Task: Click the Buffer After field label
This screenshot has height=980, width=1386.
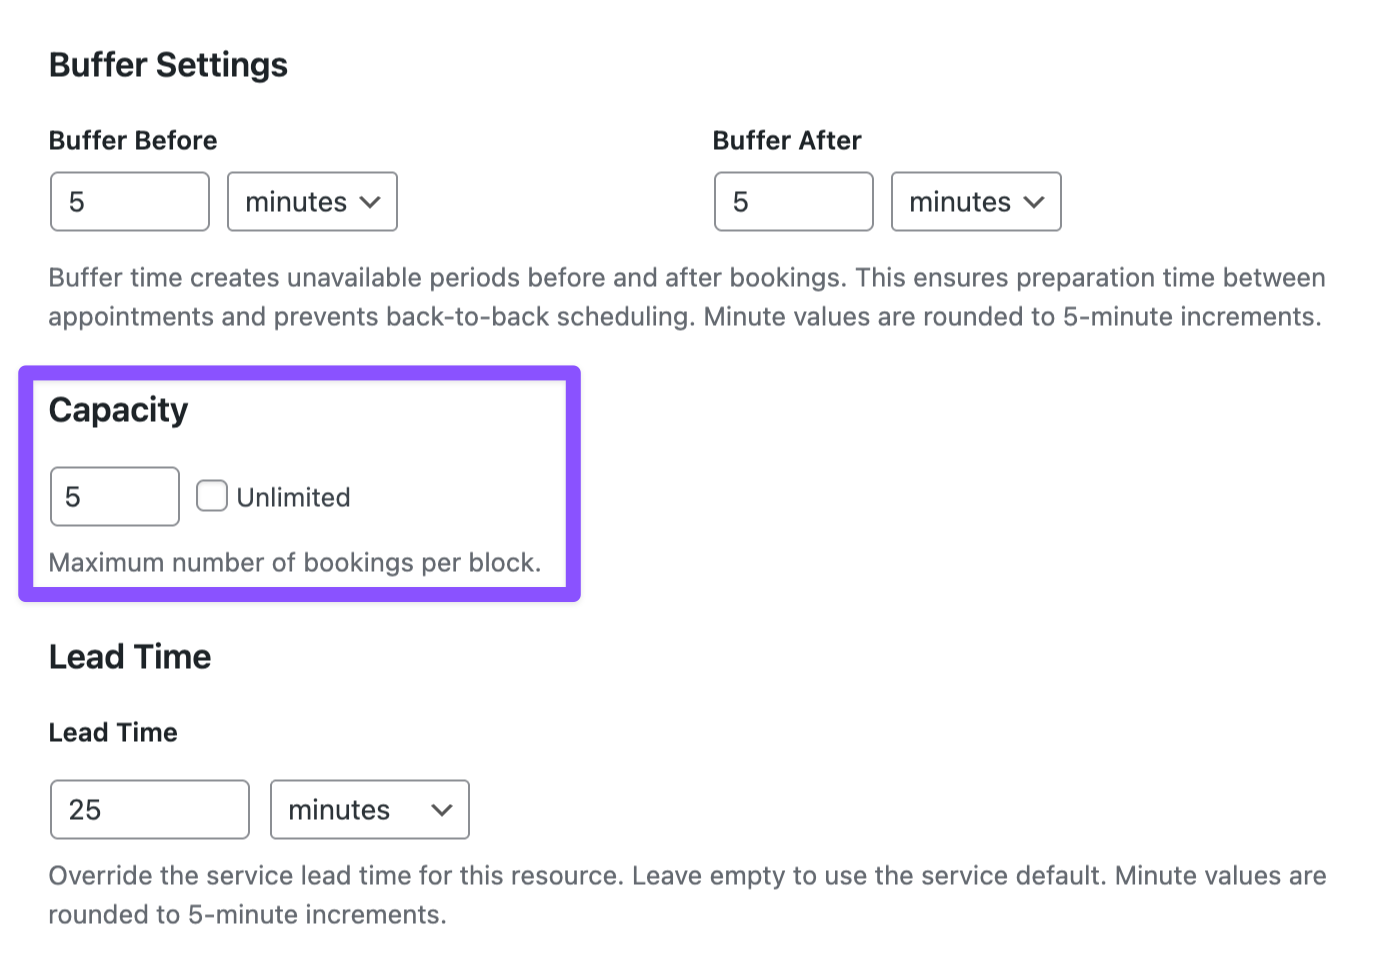Action: coord(787,141)
